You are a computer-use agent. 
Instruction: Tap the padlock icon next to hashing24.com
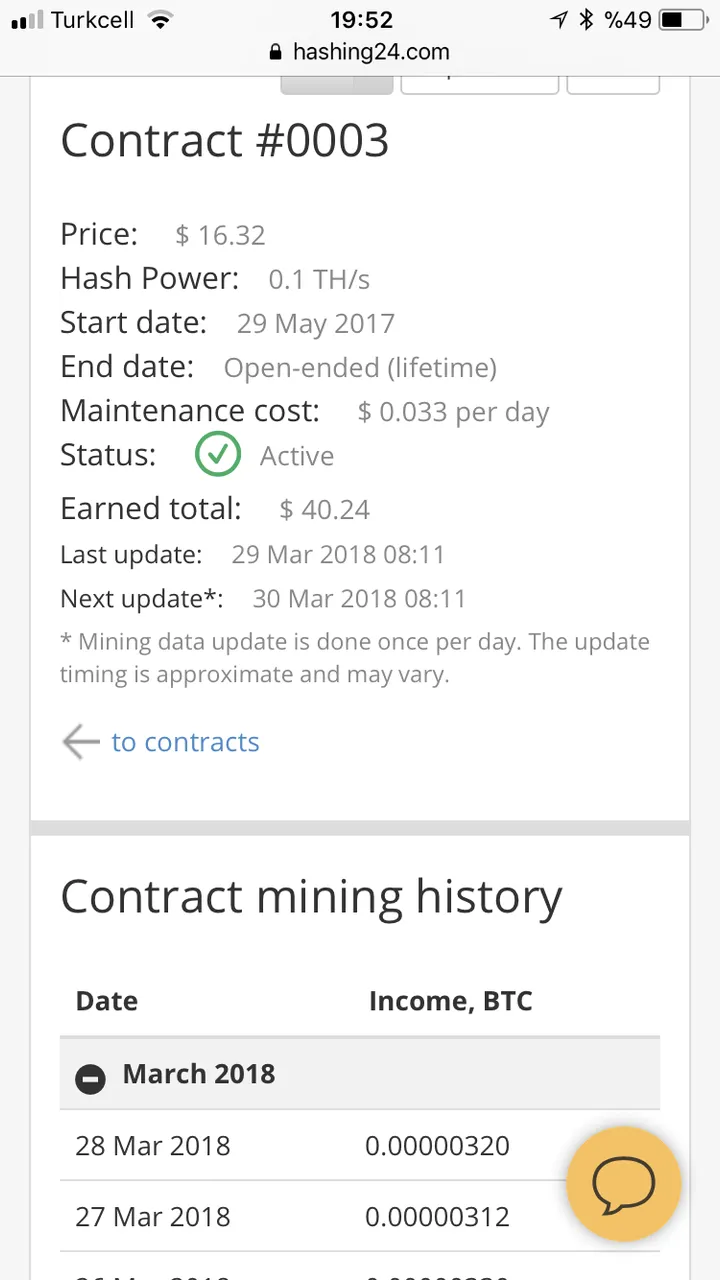click(x=277, y=52)
